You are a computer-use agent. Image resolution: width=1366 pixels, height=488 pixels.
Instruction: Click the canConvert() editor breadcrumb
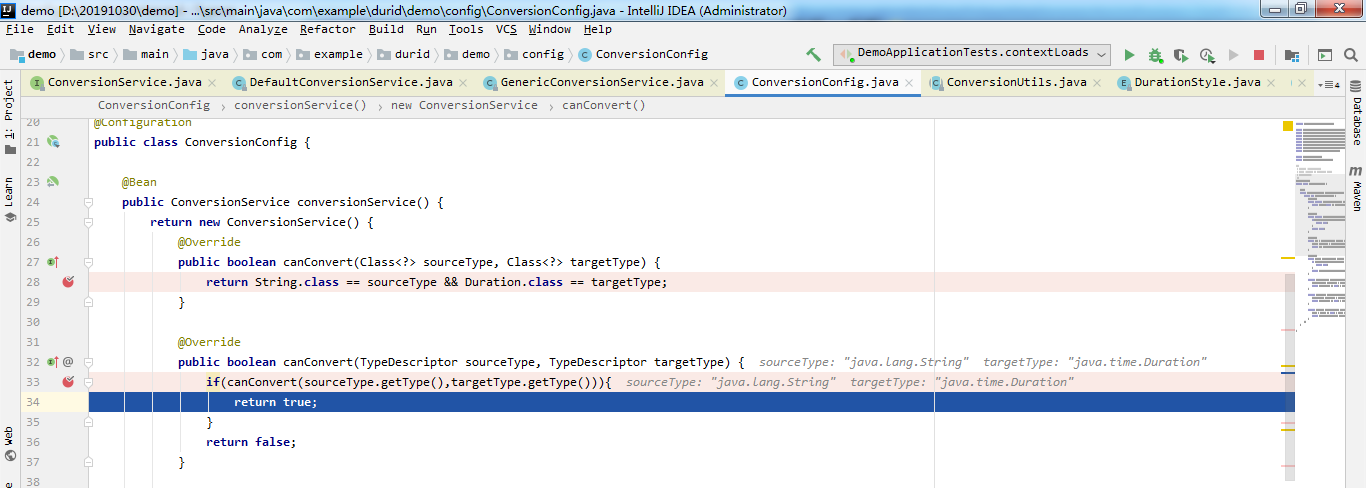[x=603, y=105]
